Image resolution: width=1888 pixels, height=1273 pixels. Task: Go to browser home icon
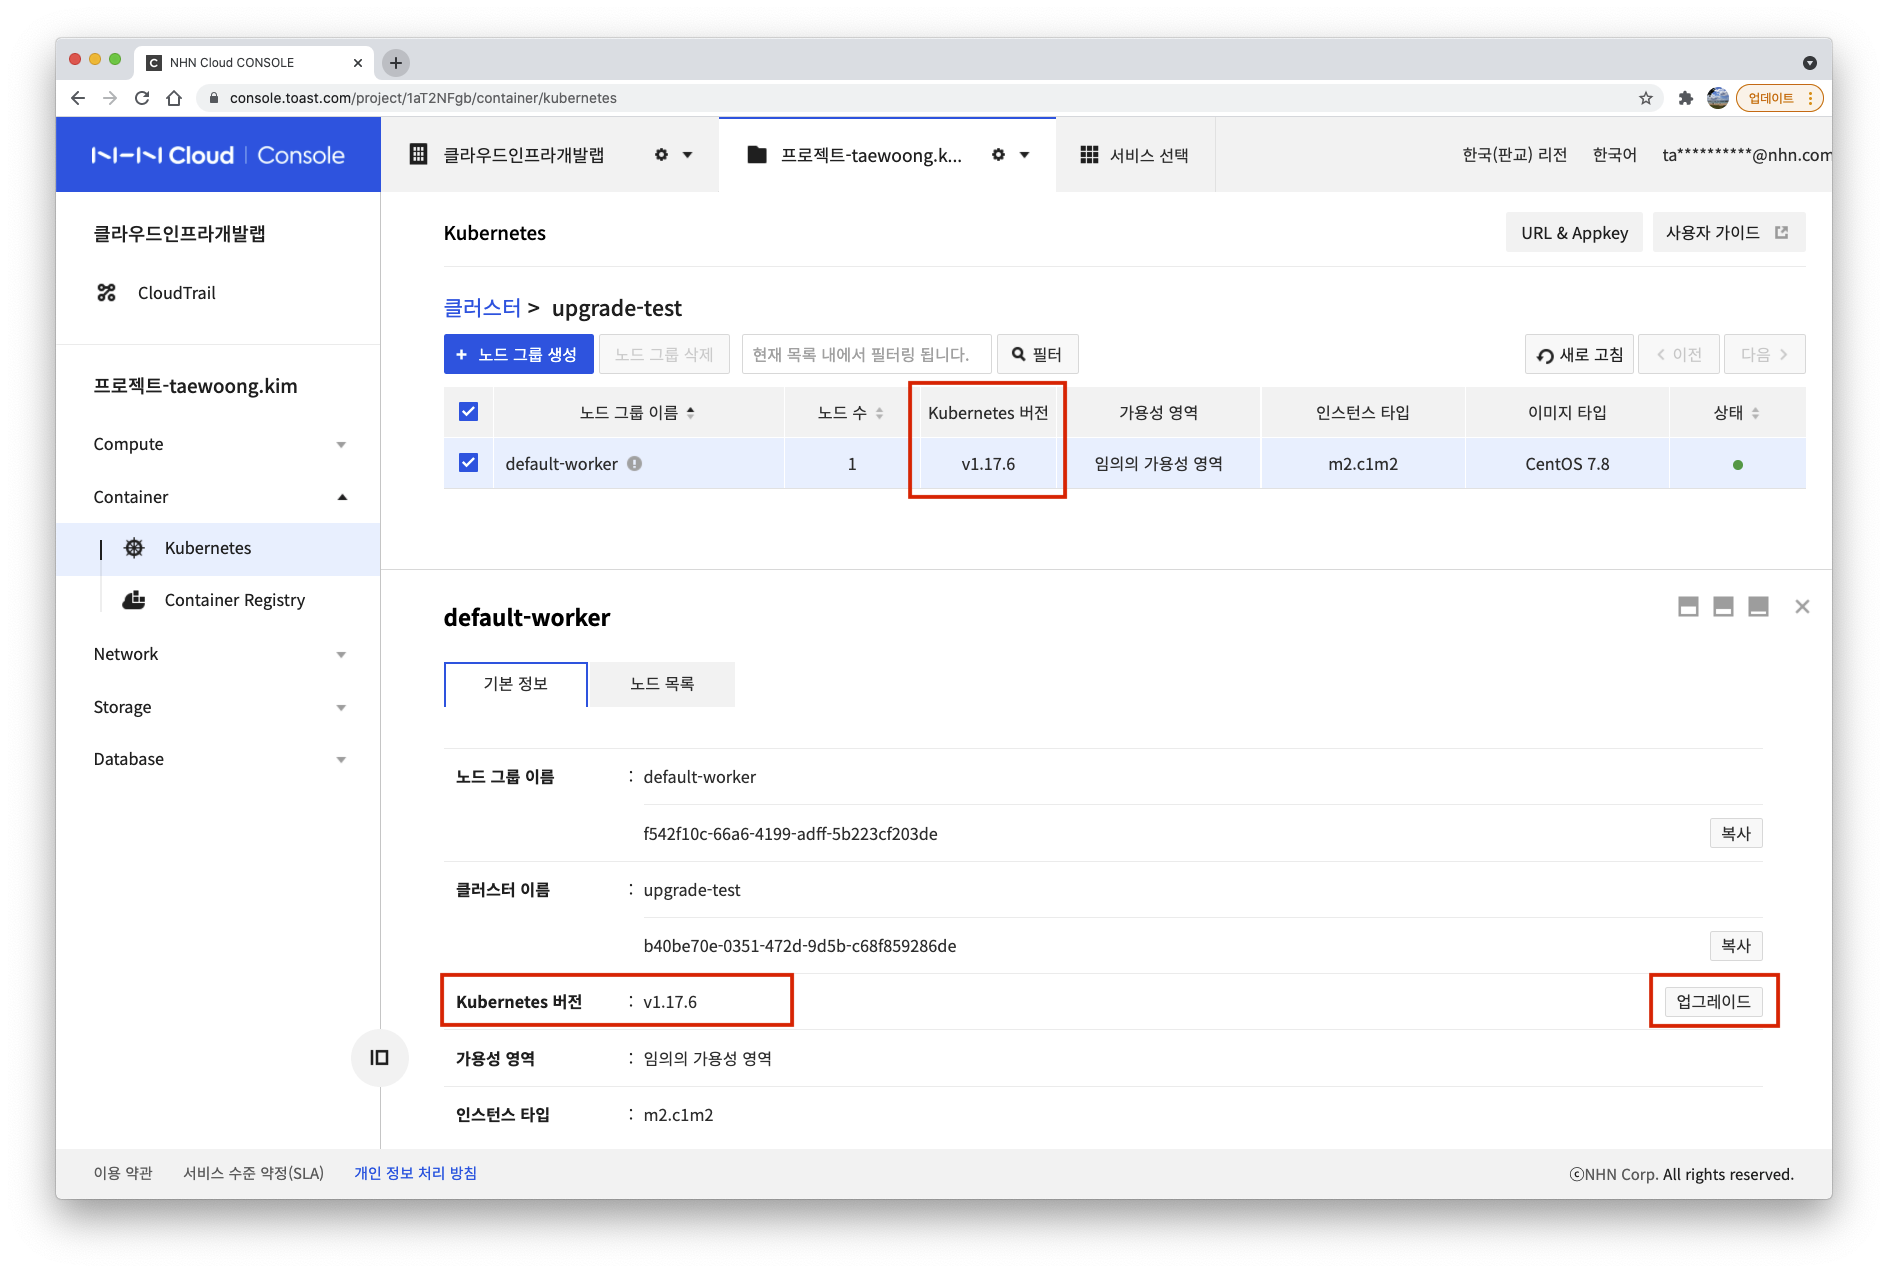tap(174, 98)
